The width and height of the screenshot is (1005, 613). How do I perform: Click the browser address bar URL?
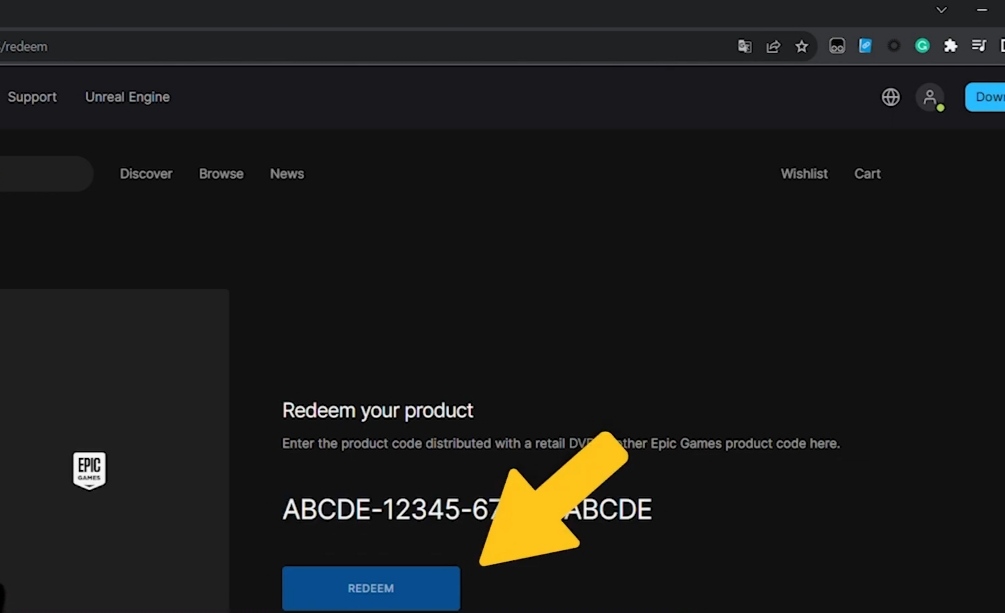pos(24,47)
